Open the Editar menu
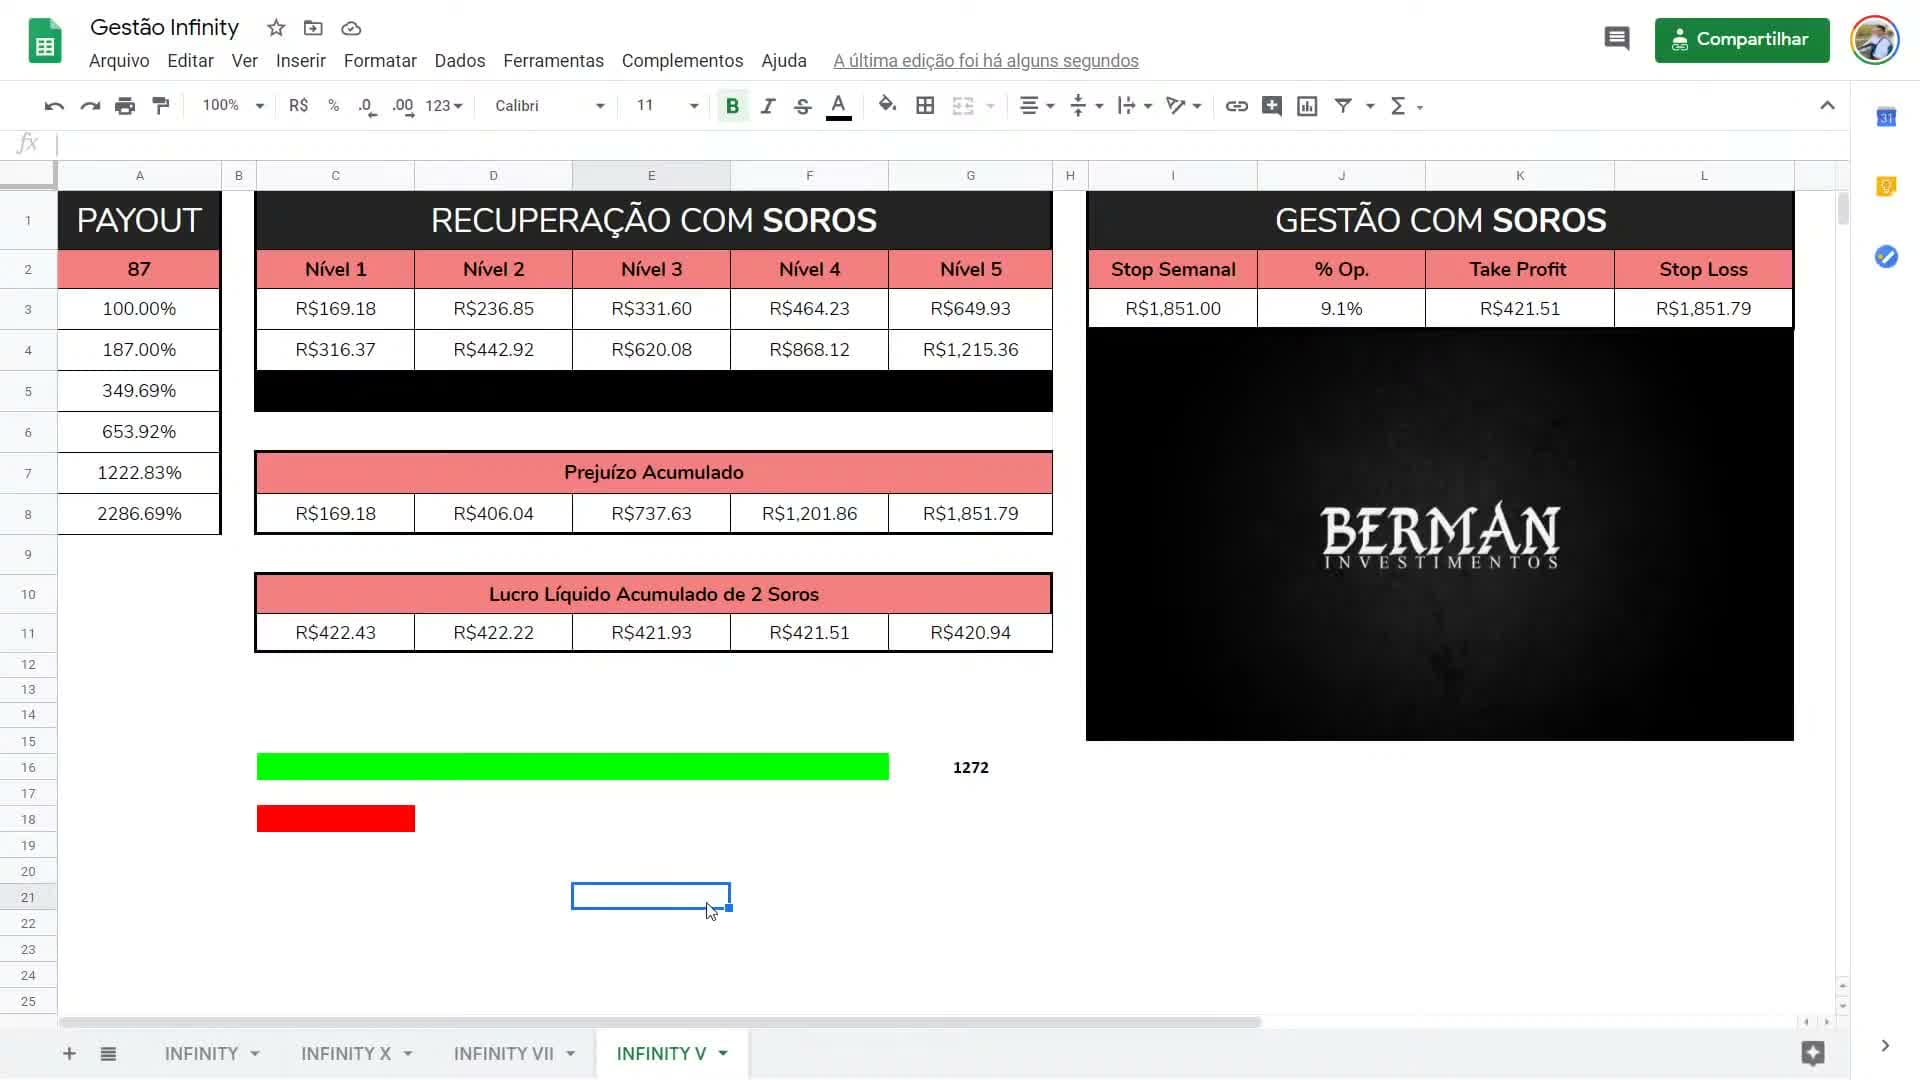 [x=190, y=61]
